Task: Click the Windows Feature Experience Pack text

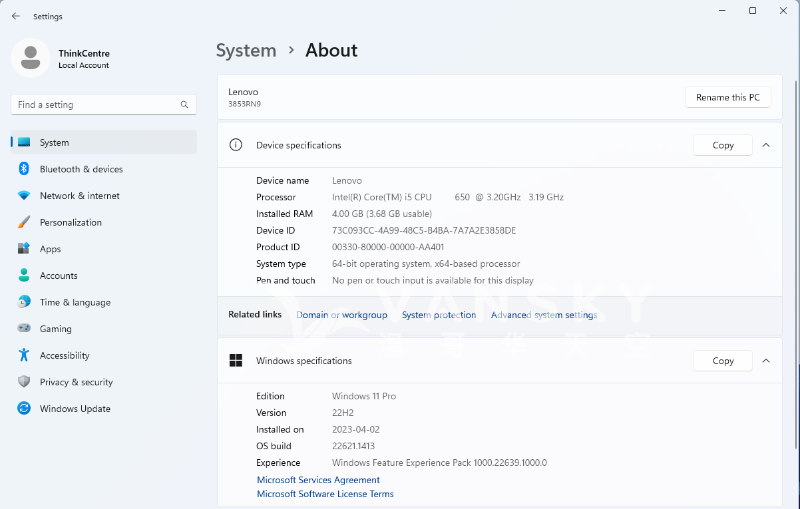Action: 439,463
